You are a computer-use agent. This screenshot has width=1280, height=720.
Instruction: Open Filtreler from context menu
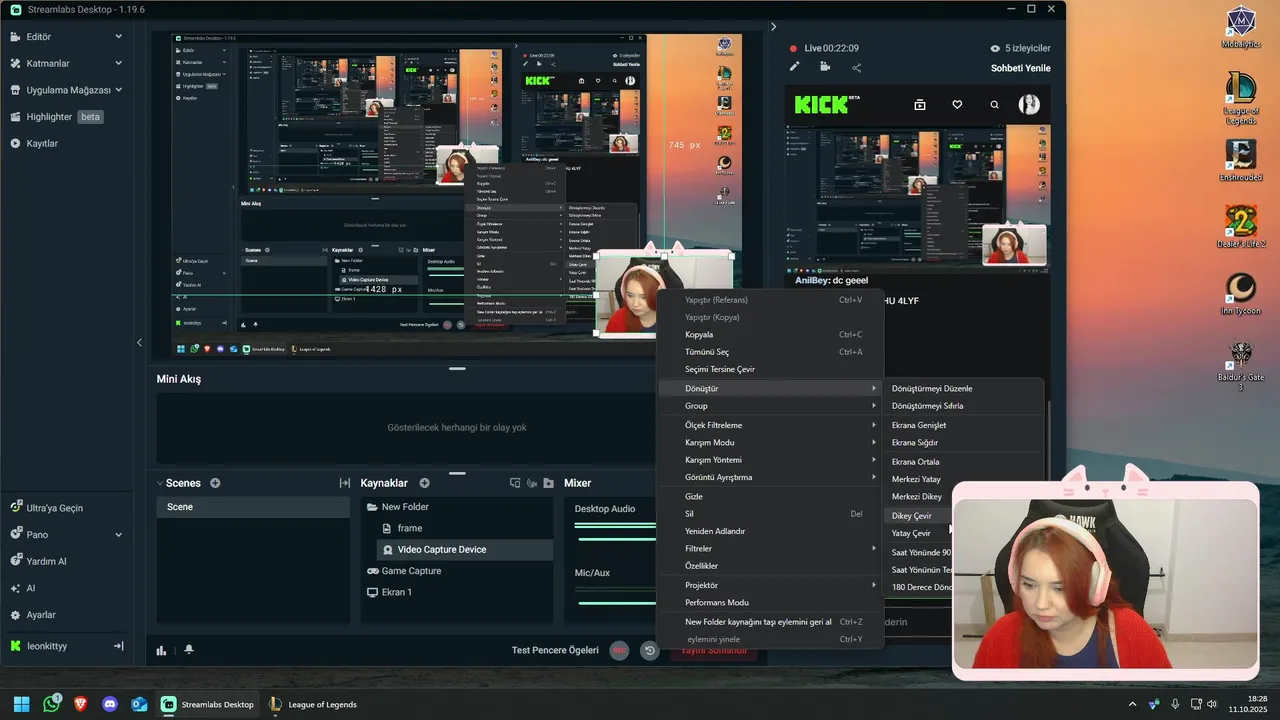point(770,549)
